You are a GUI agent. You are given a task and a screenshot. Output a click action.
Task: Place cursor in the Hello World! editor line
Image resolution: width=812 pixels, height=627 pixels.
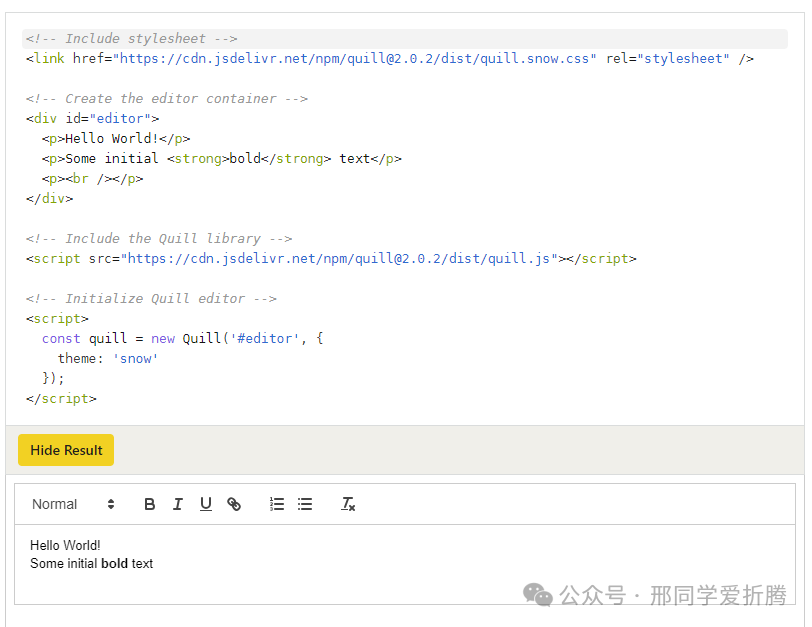(65, 545)
